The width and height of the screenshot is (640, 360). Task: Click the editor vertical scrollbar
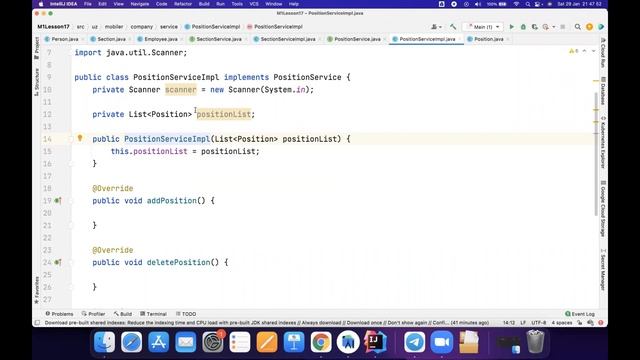click(x=596, y=155)
